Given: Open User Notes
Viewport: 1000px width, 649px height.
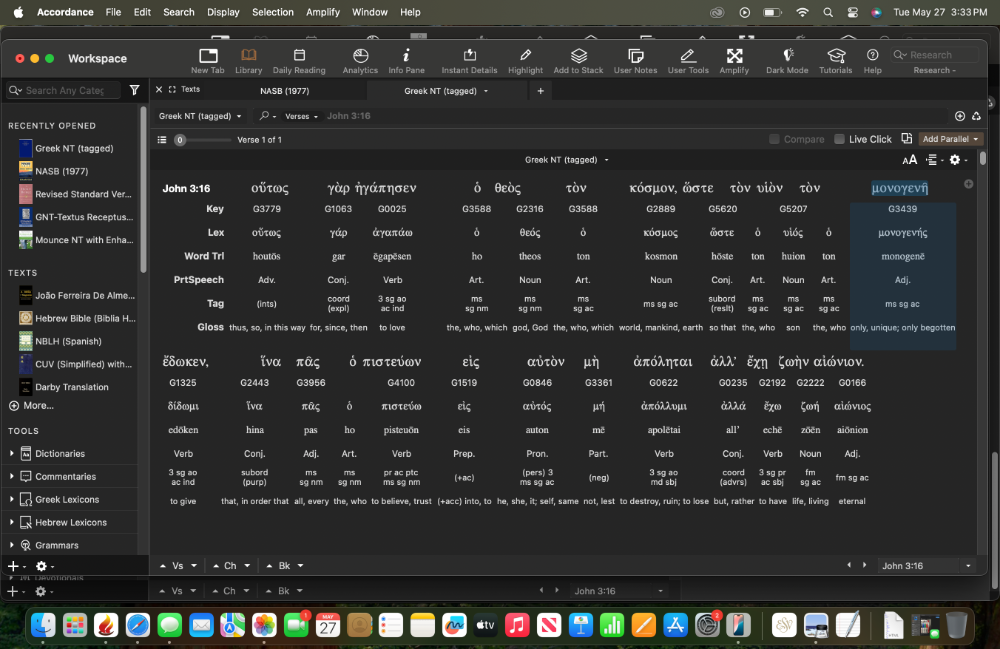Looking at the screenshot, I should [x=635, y=61].
